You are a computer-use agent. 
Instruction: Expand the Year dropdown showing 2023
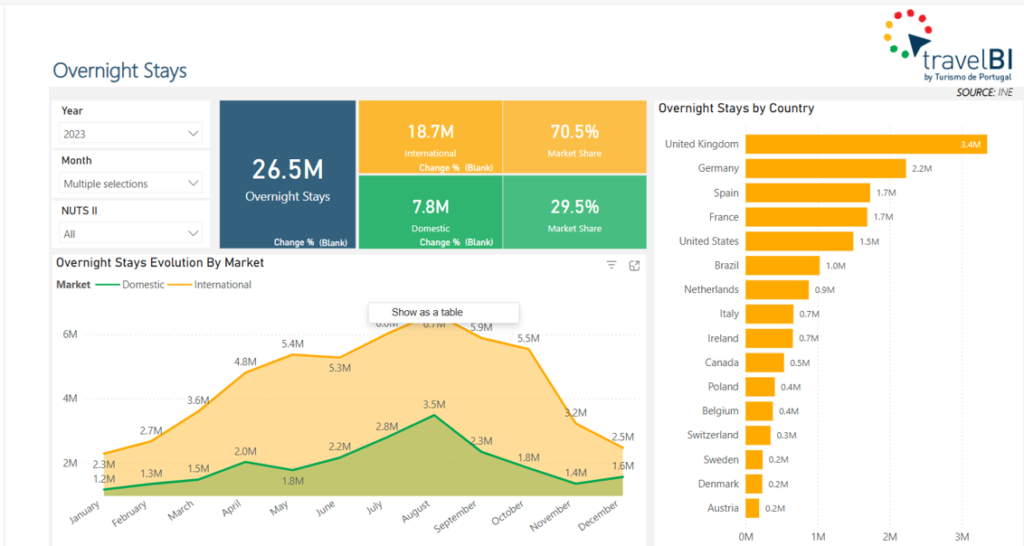coord(131,133)
